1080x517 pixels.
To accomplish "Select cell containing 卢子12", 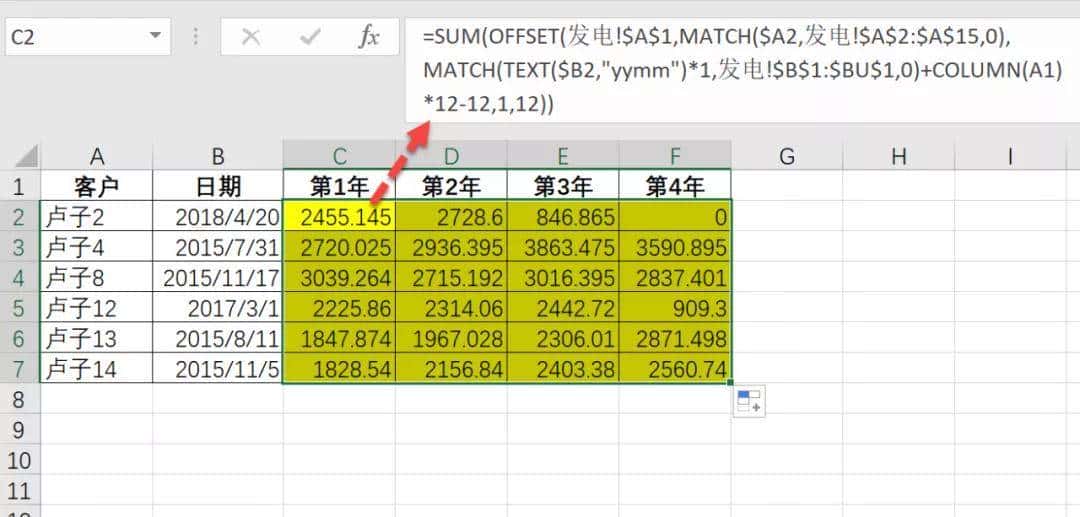I will (x=96, y=308).
